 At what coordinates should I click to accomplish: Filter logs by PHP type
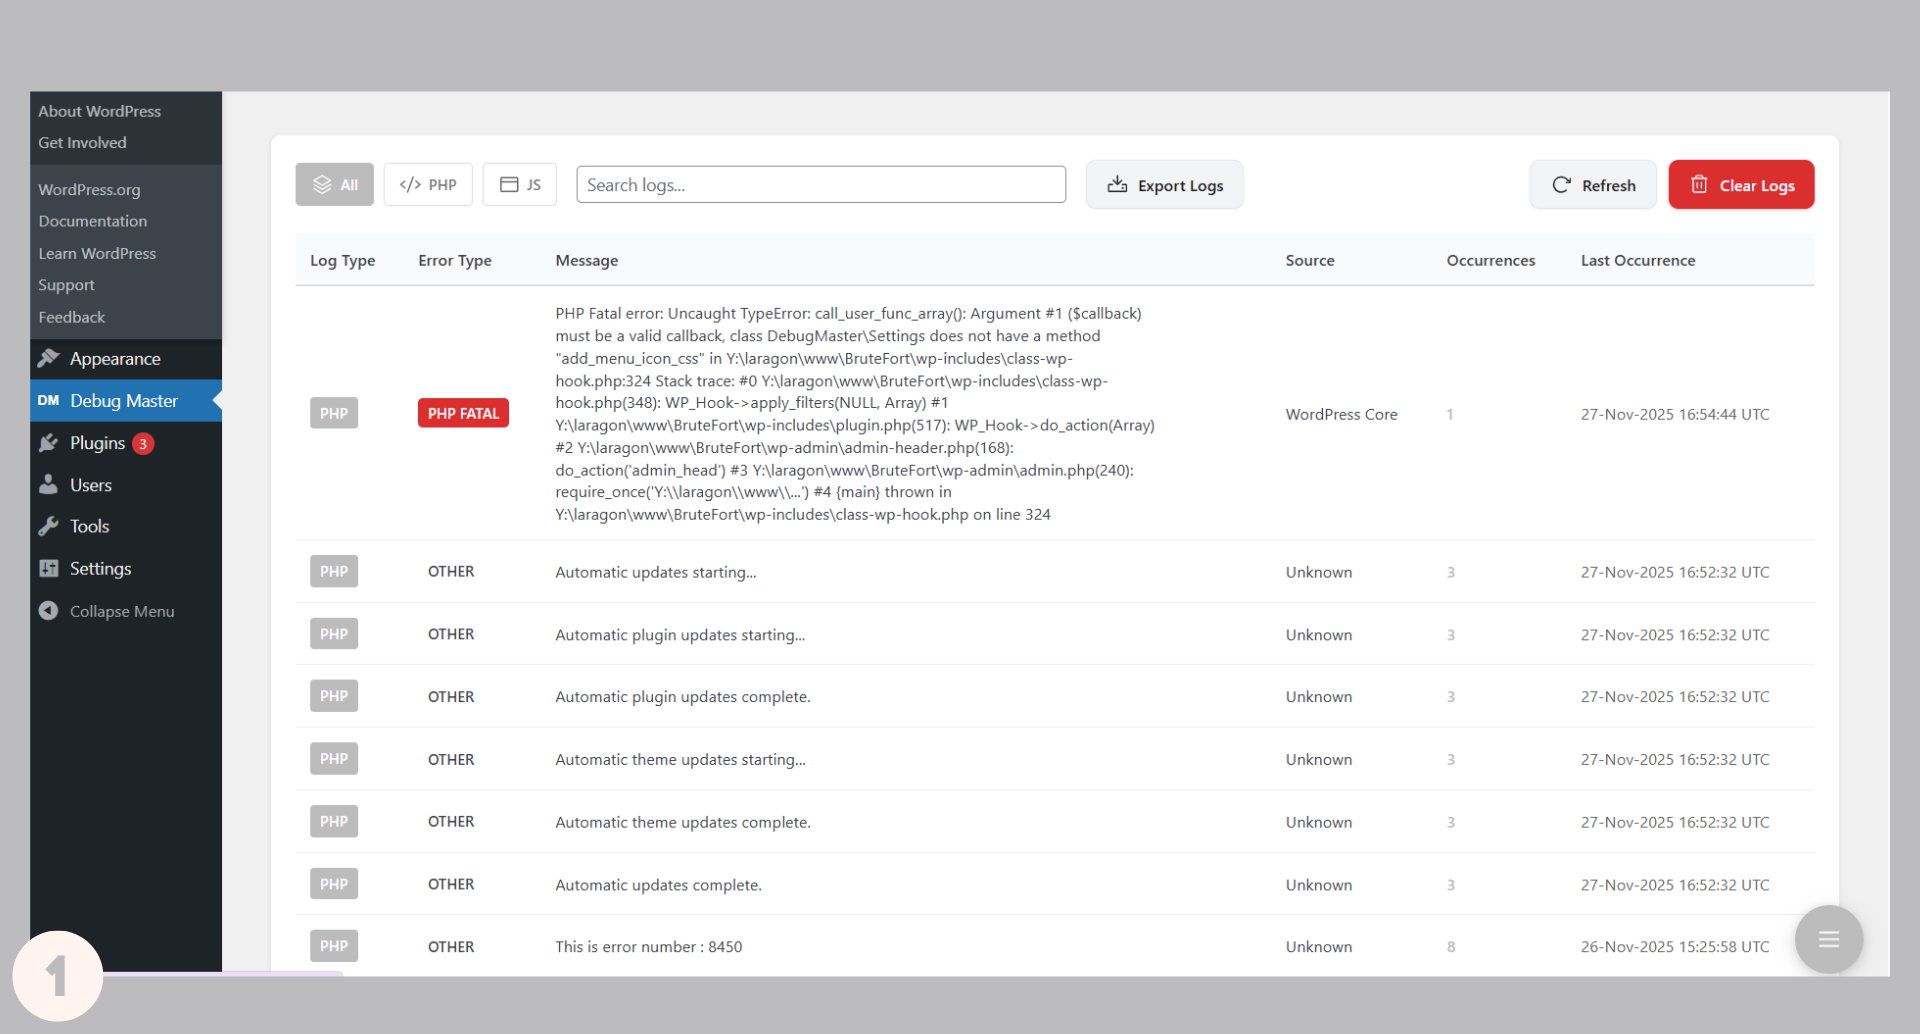428,184
